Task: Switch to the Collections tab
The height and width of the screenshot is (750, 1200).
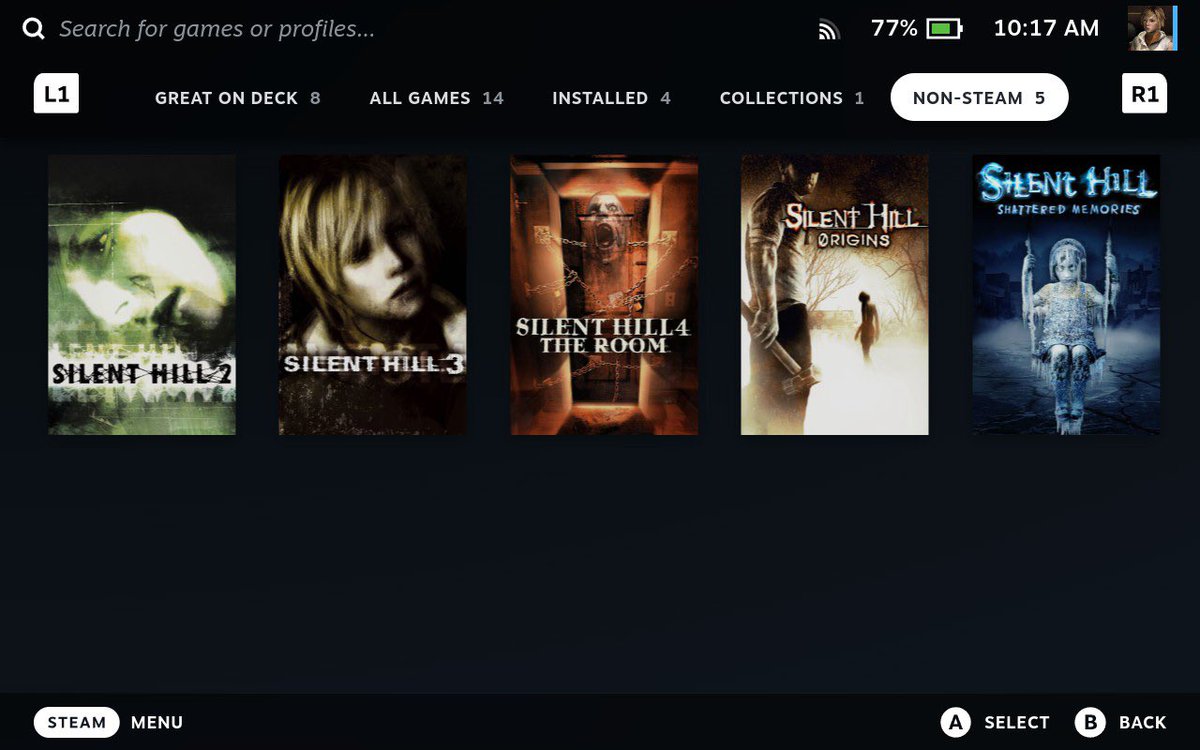Action: (791, 98)
